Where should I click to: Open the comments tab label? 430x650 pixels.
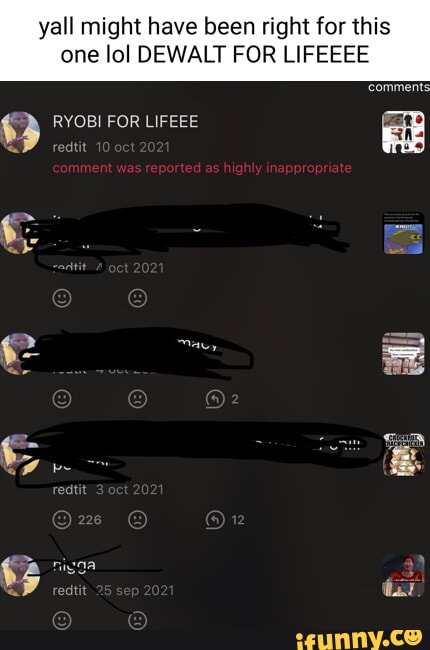tap(398, 87)
